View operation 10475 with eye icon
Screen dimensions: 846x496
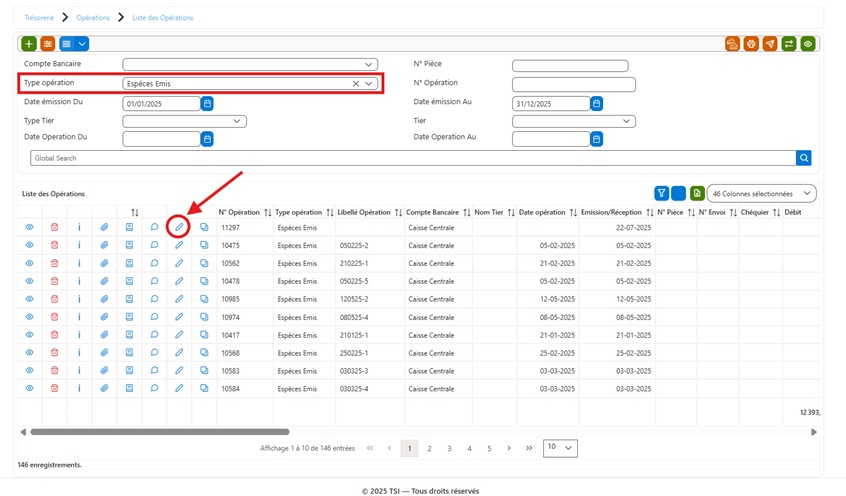pos(30,245)
